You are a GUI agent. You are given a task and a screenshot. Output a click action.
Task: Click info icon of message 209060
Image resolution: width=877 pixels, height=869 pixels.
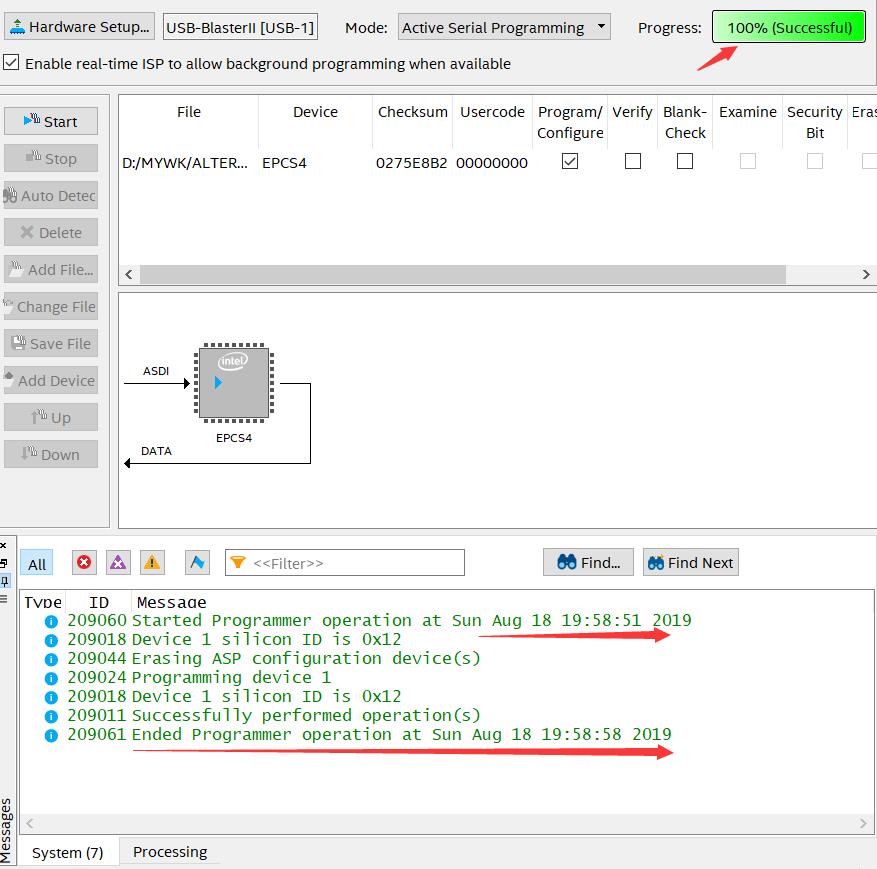pyautogui.click(x=51, y=621)
